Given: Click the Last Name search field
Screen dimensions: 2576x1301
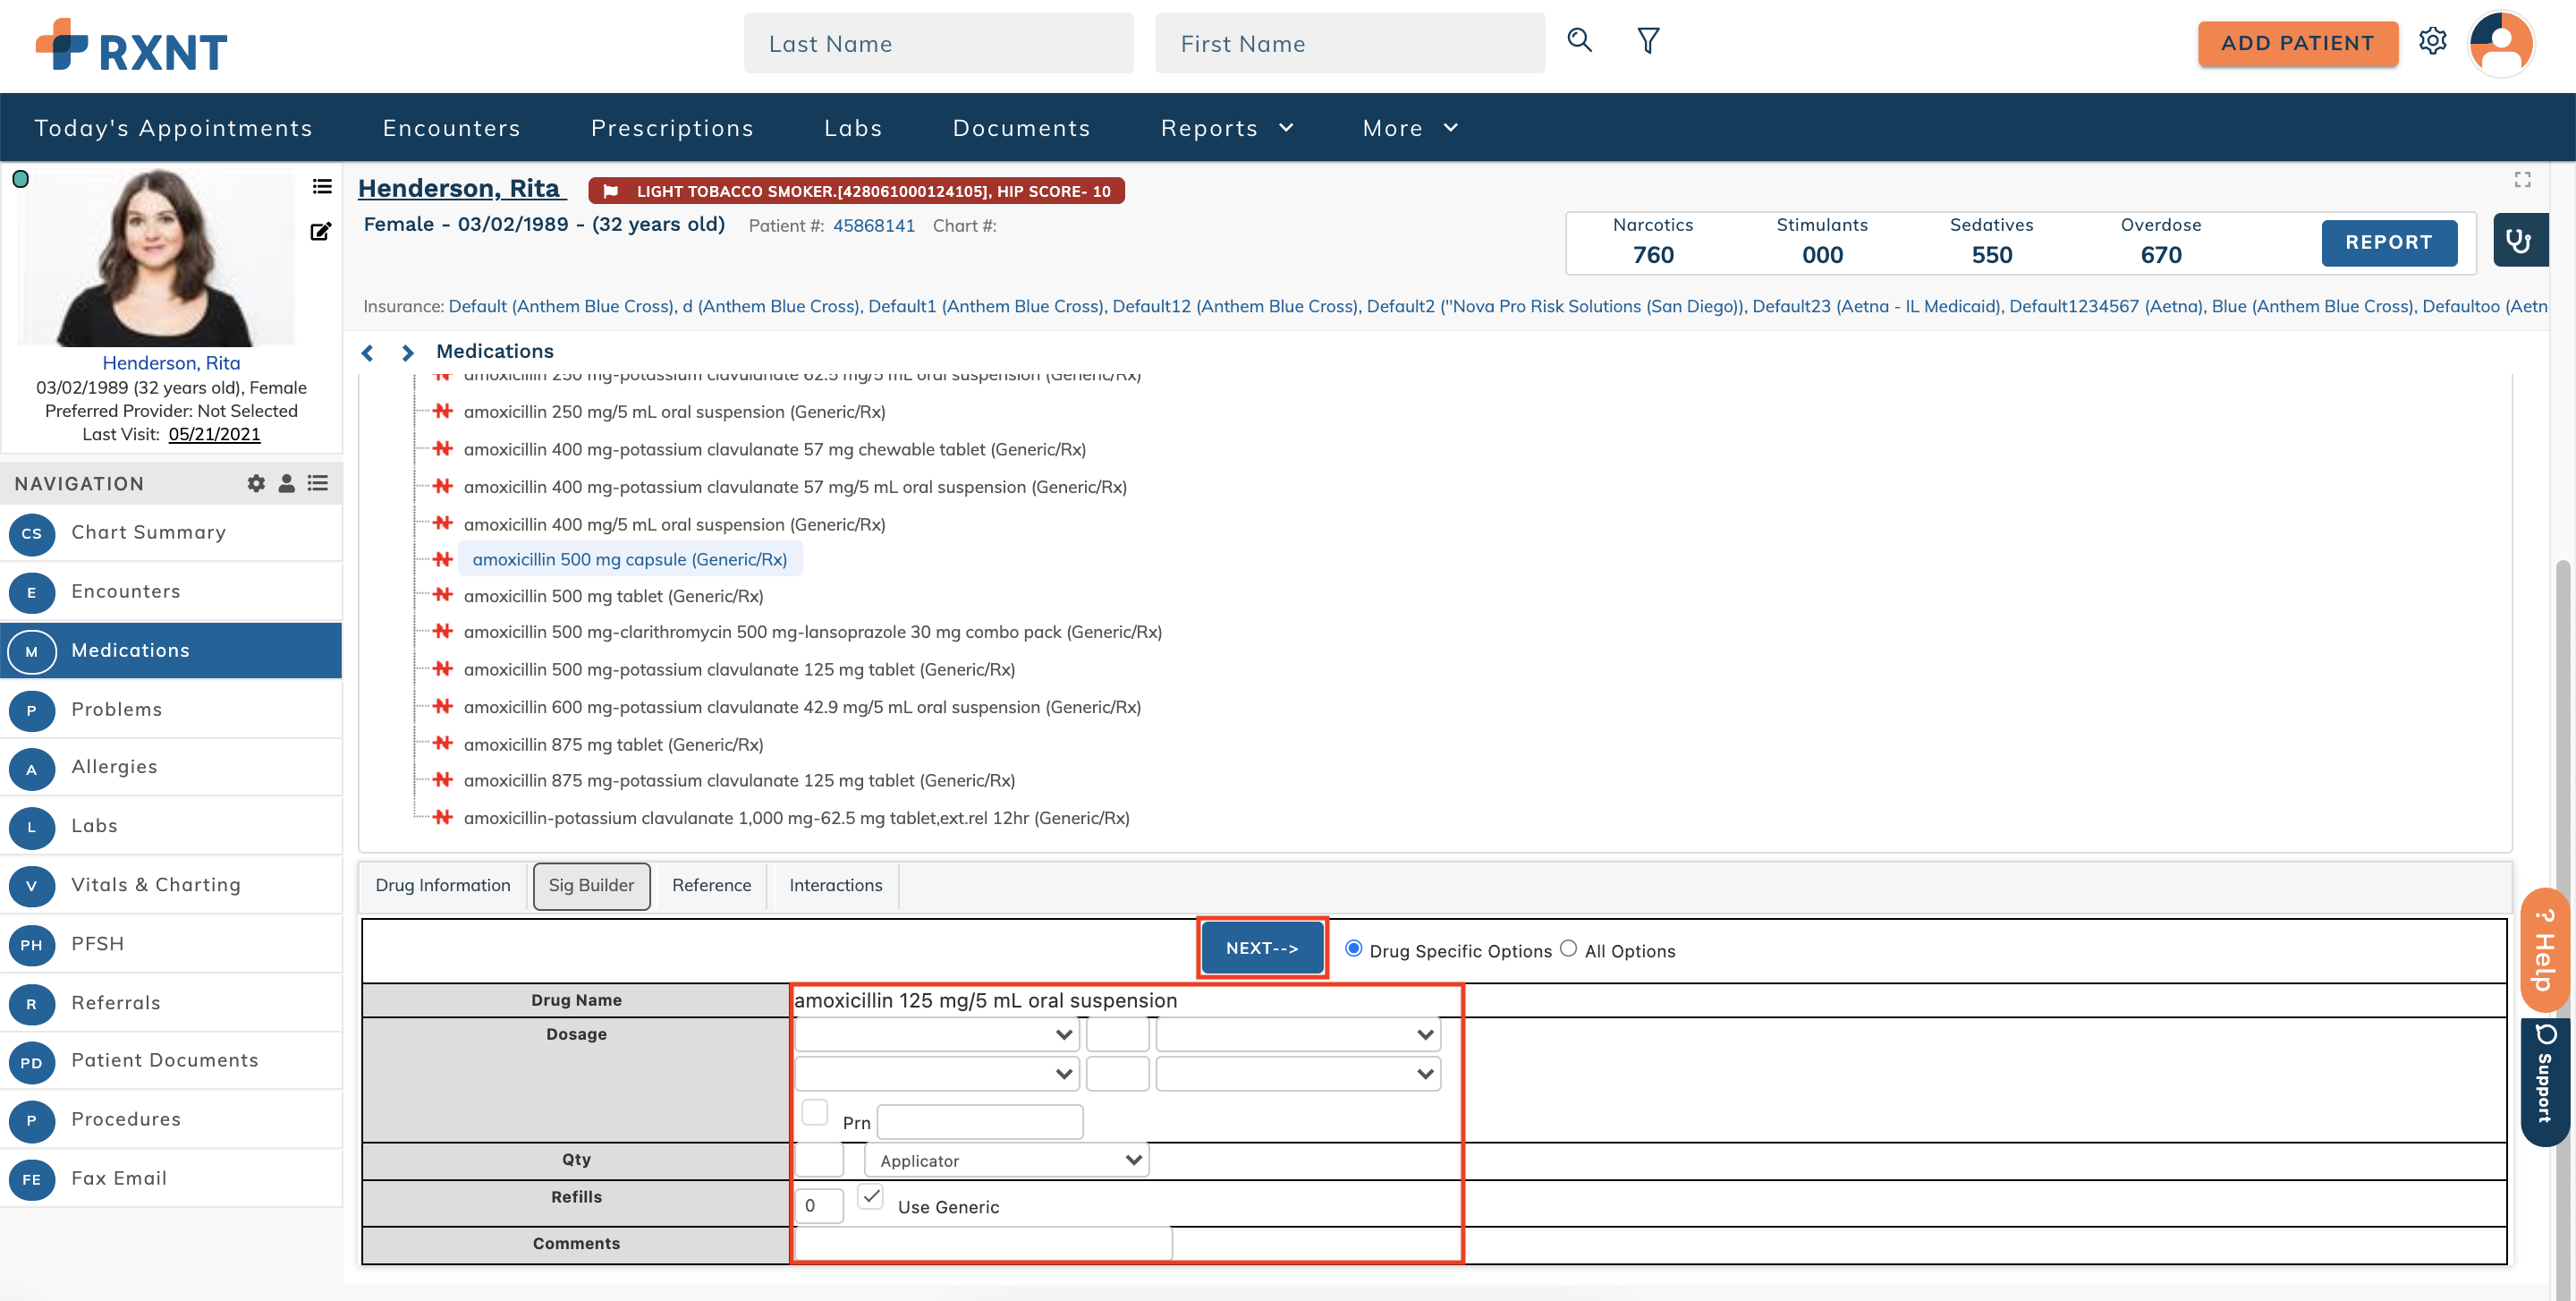Looking at the screenshot, I should (938, 43).
